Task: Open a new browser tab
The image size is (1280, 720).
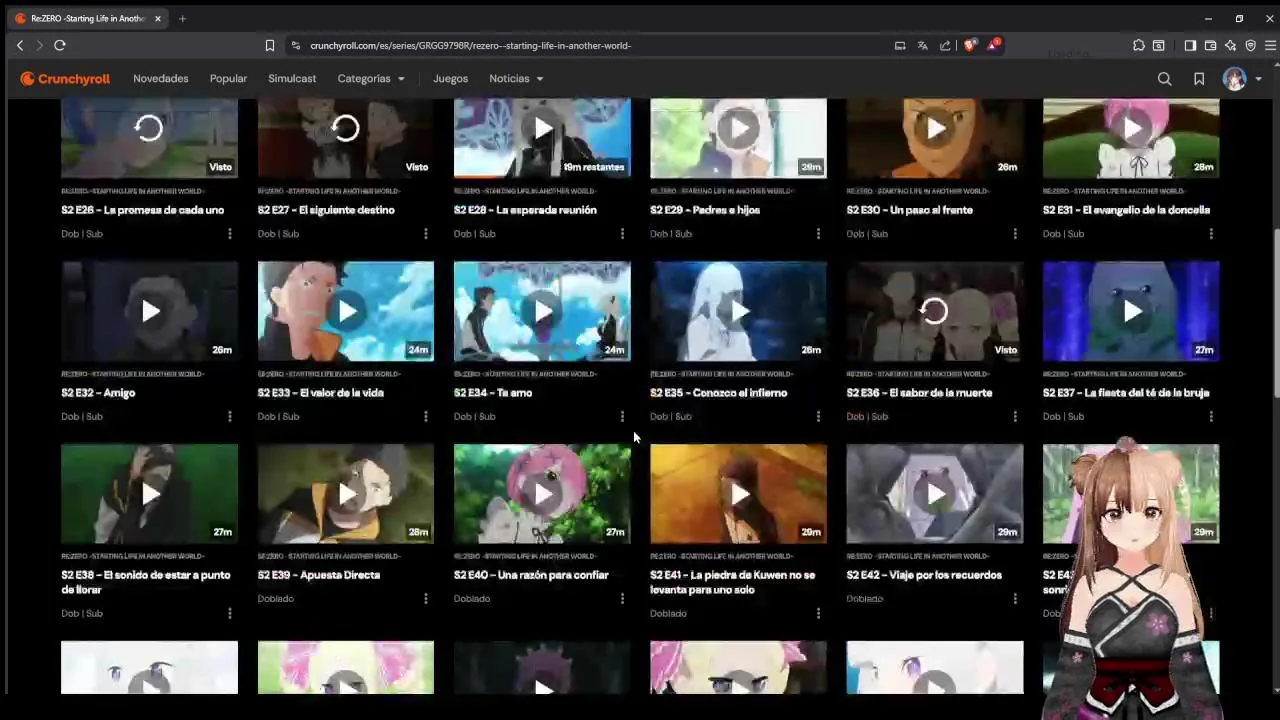Action: tap(182, 18)
